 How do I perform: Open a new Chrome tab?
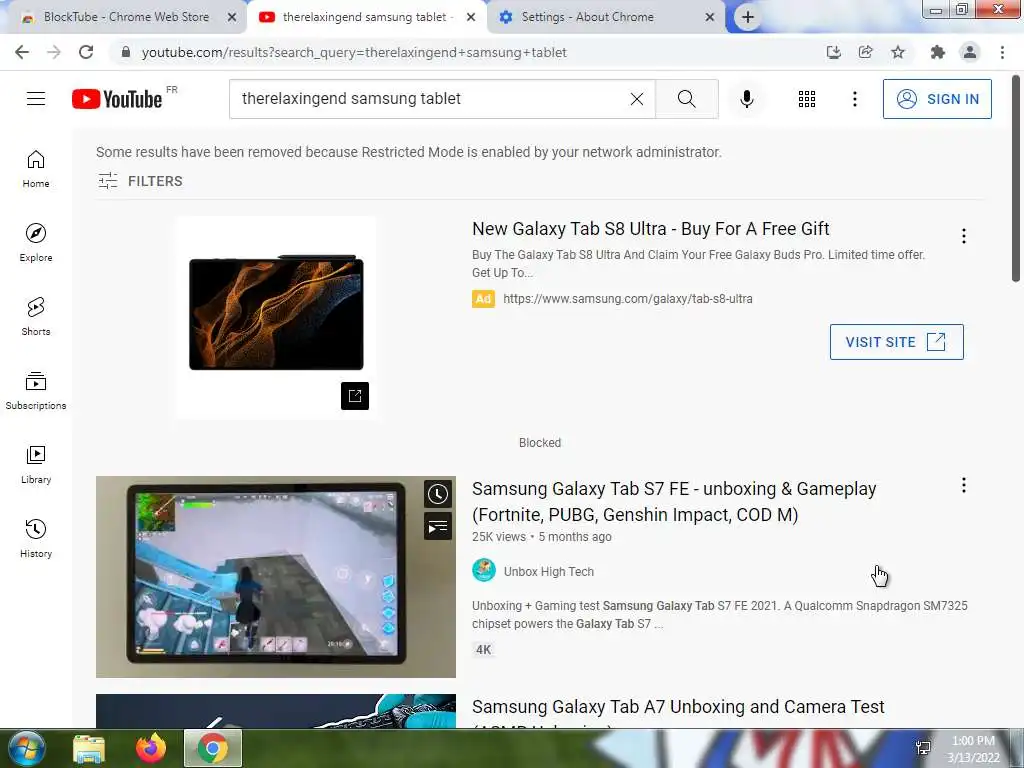[x=748, y=18]
